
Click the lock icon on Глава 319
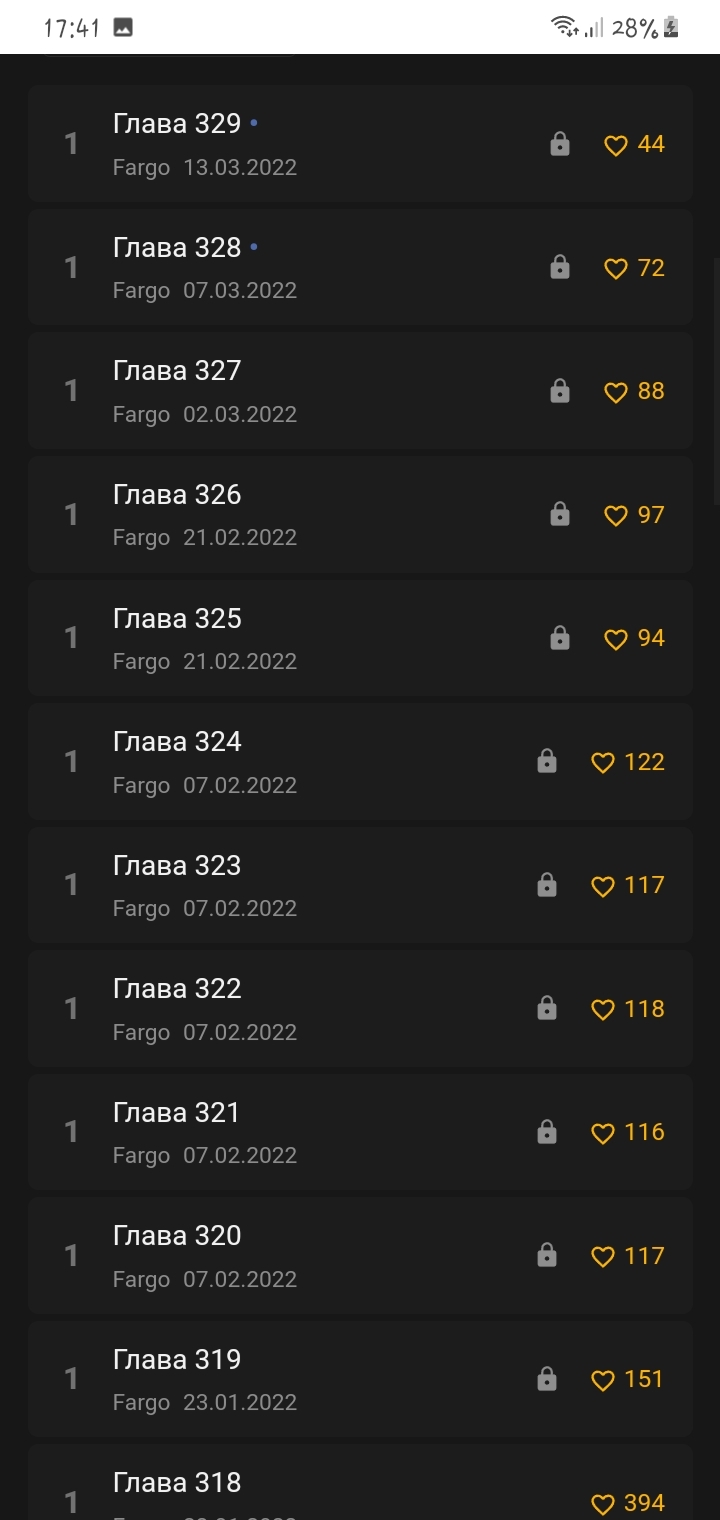(547, 1380)
